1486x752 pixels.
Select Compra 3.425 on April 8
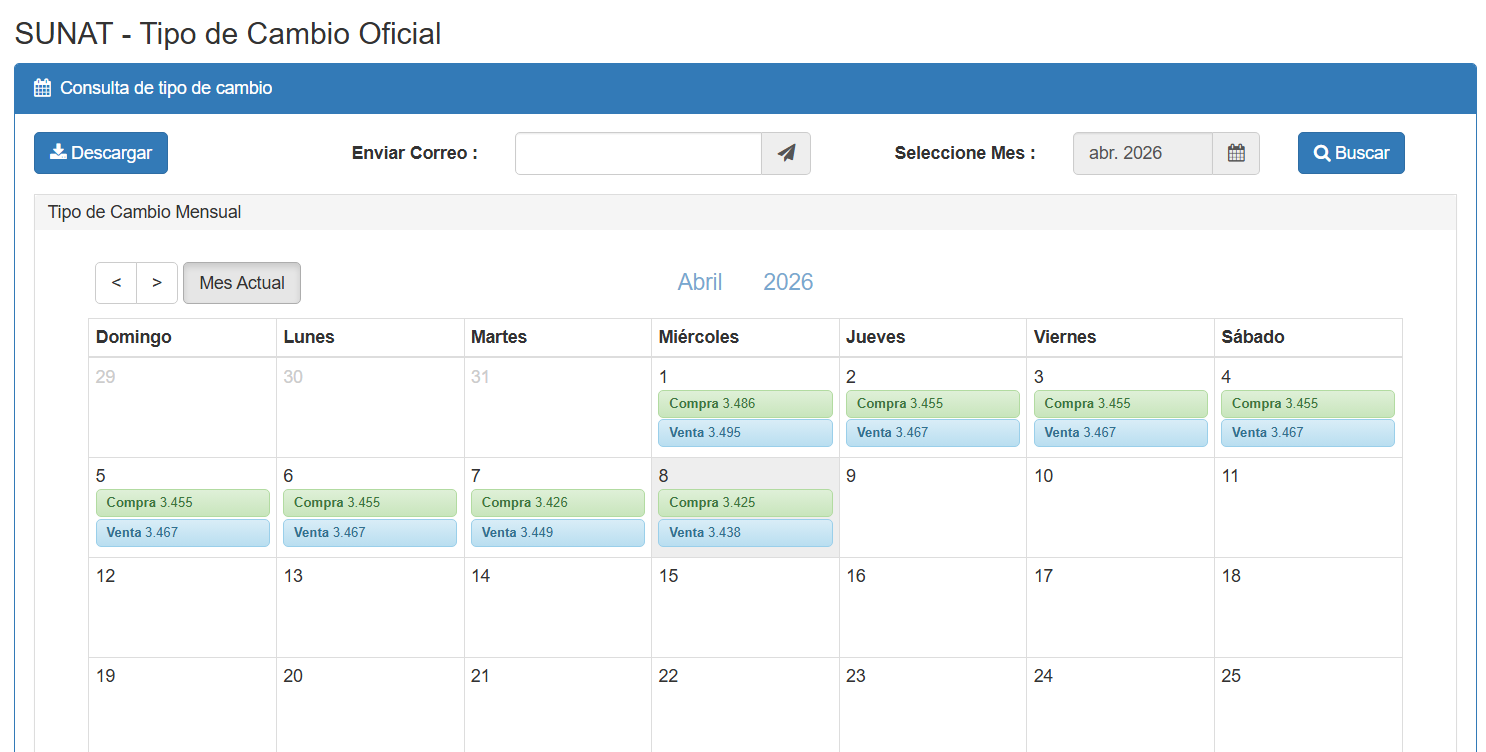click(745, 503)
